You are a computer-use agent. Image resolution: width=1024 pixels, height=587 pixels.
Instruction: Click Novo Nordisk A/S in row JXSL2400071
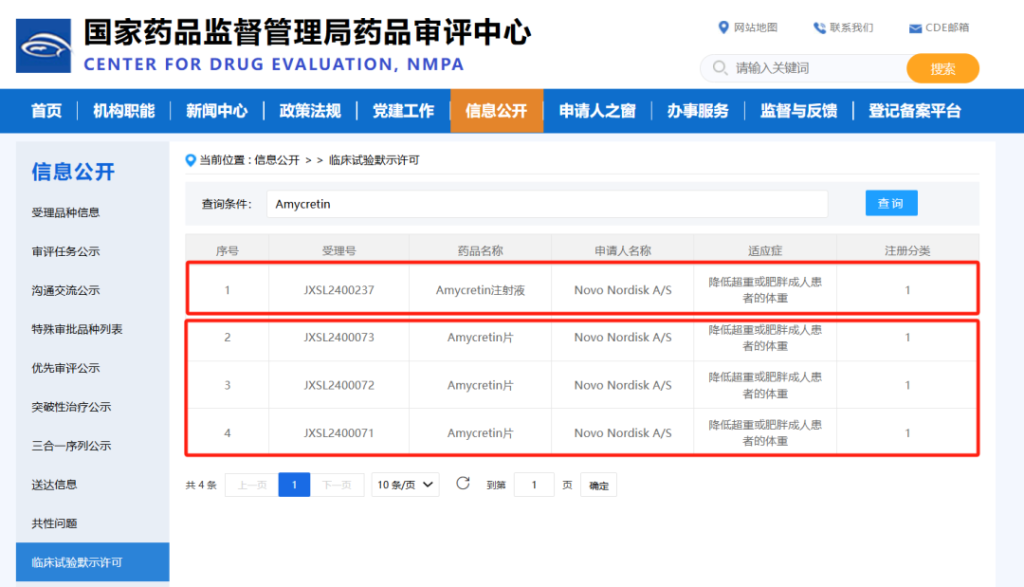tap(622, 433)
